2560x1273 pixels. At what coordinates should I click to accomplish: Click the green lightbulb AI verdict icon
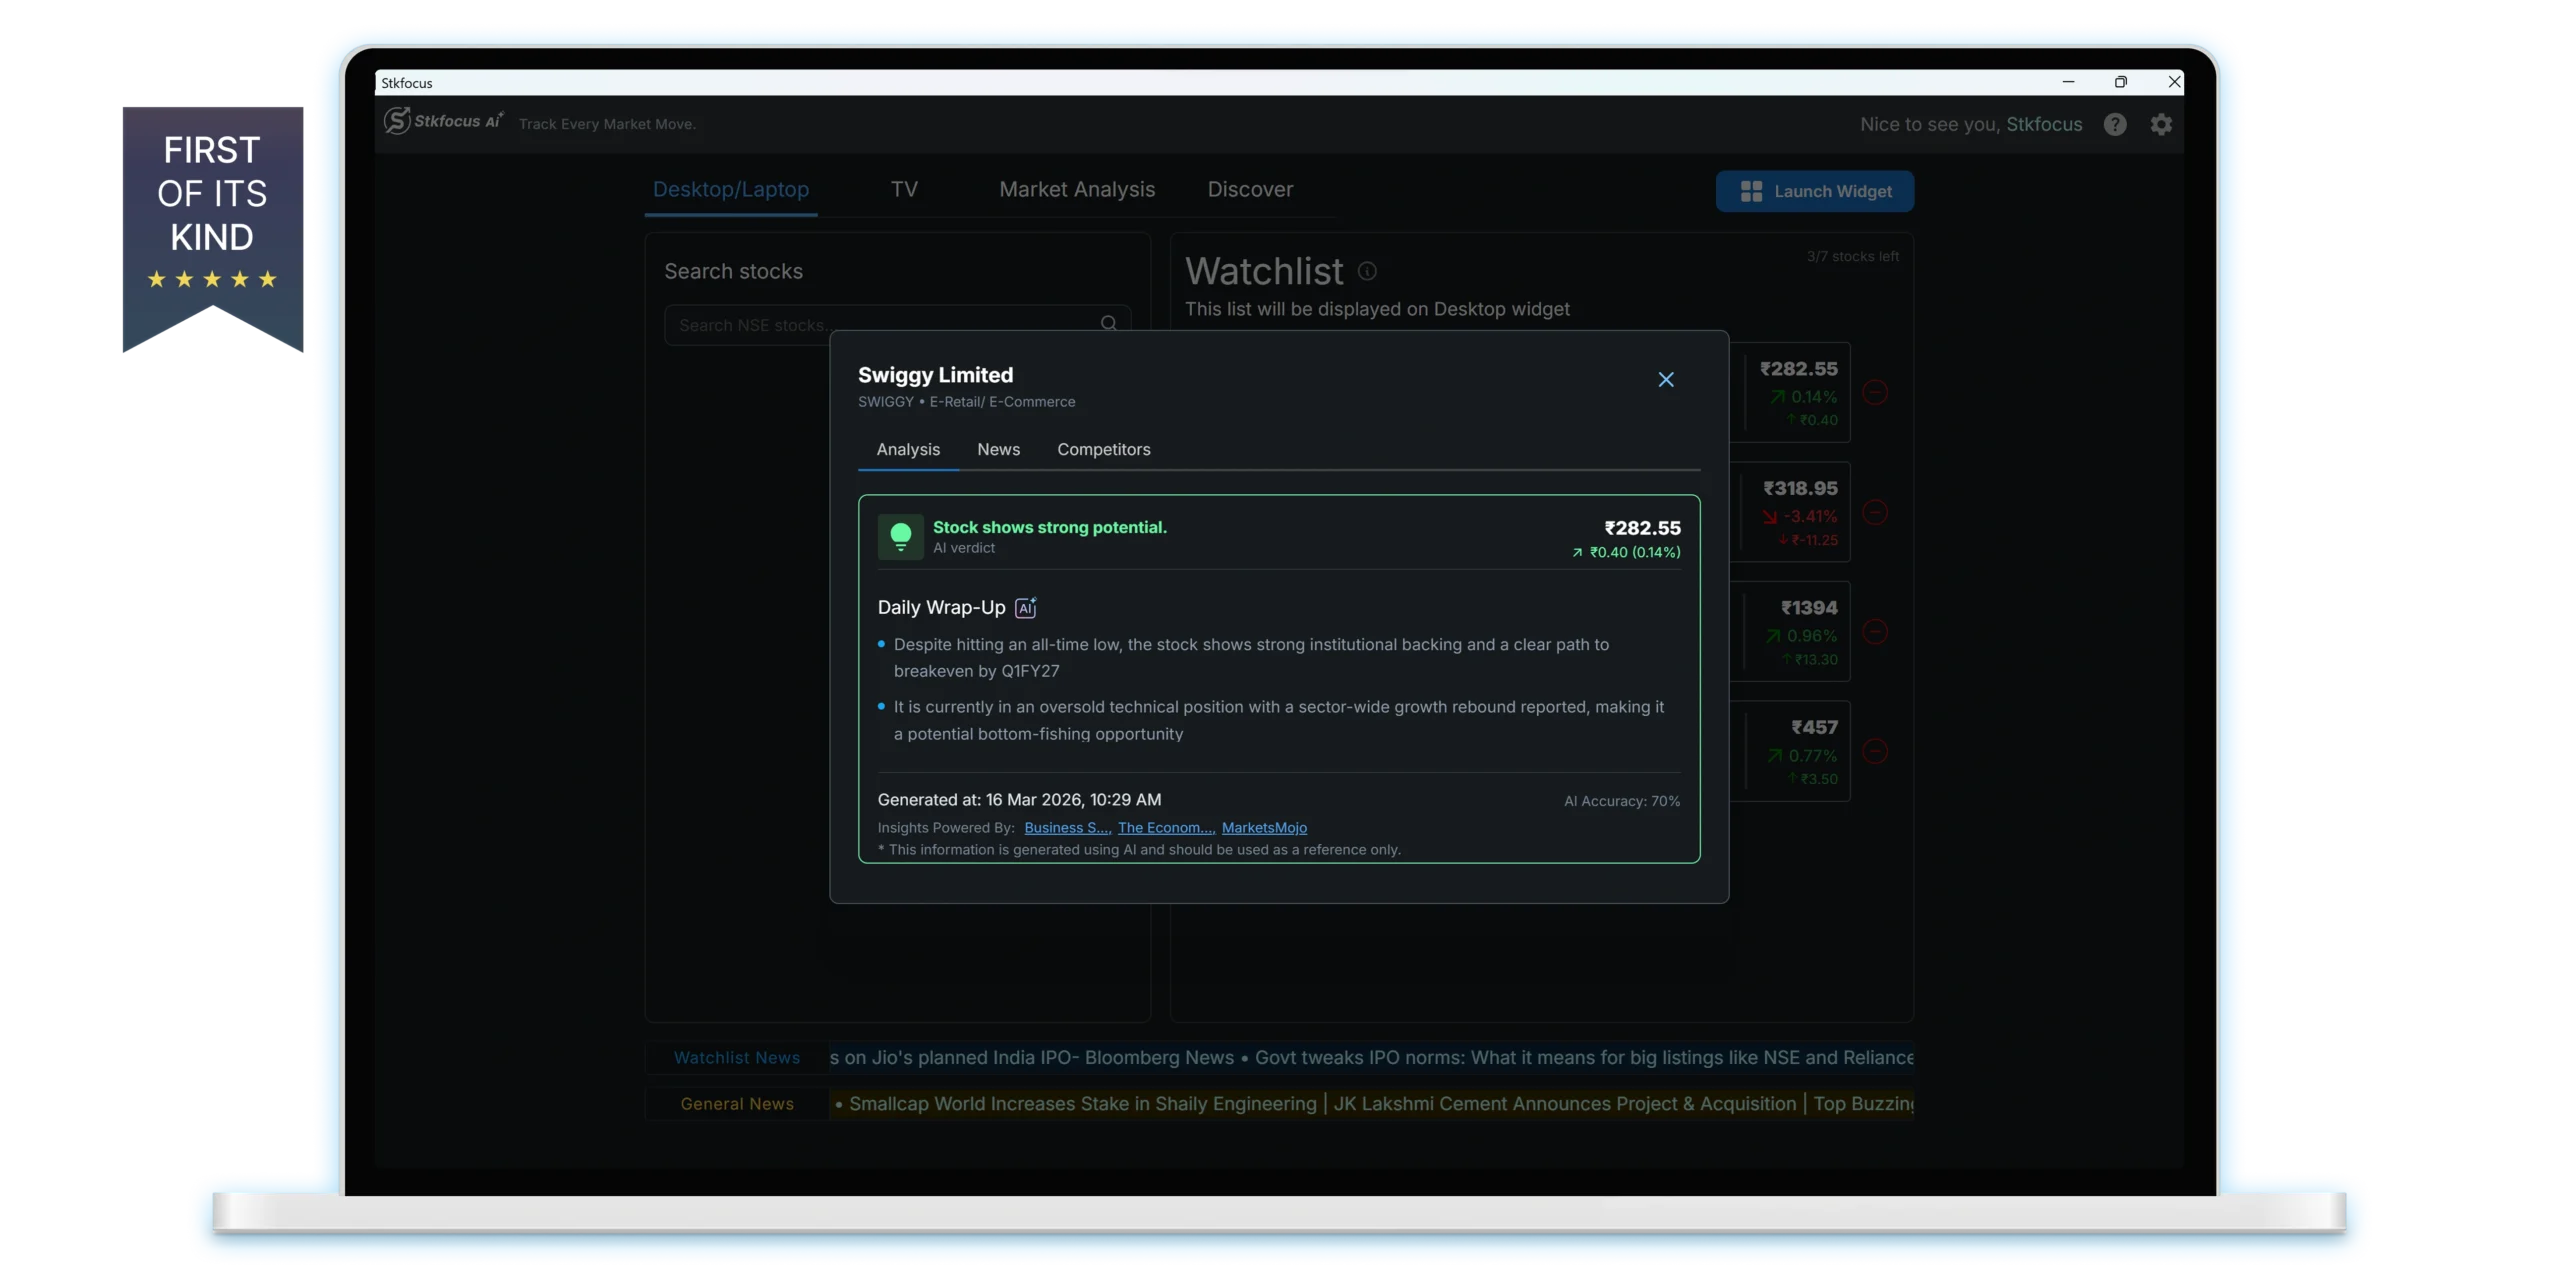coord(900,537)
